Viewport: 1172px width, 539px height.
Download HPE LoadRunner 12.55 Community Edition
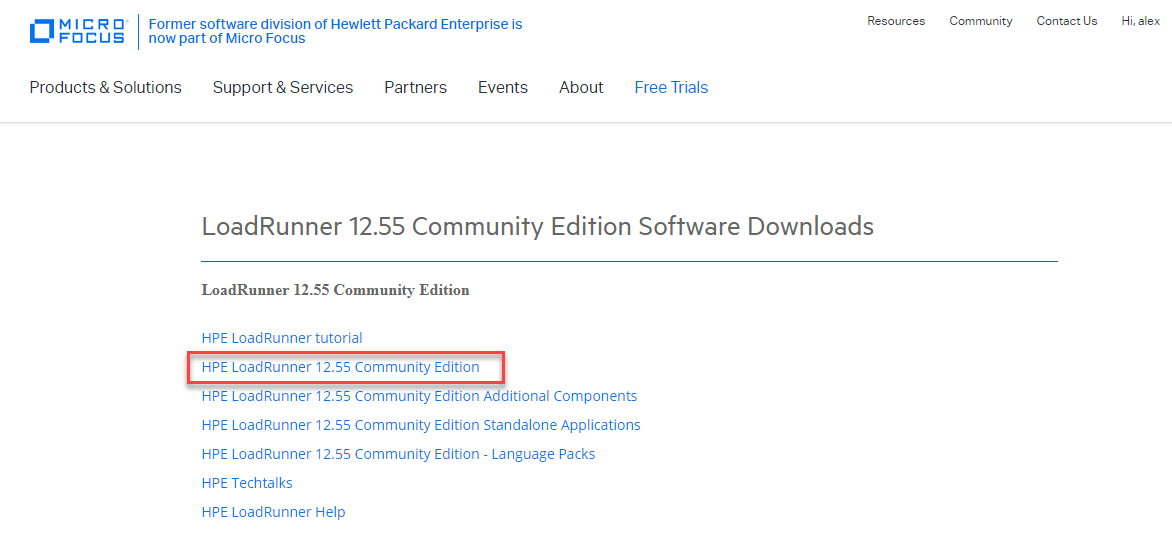[340, 367]
